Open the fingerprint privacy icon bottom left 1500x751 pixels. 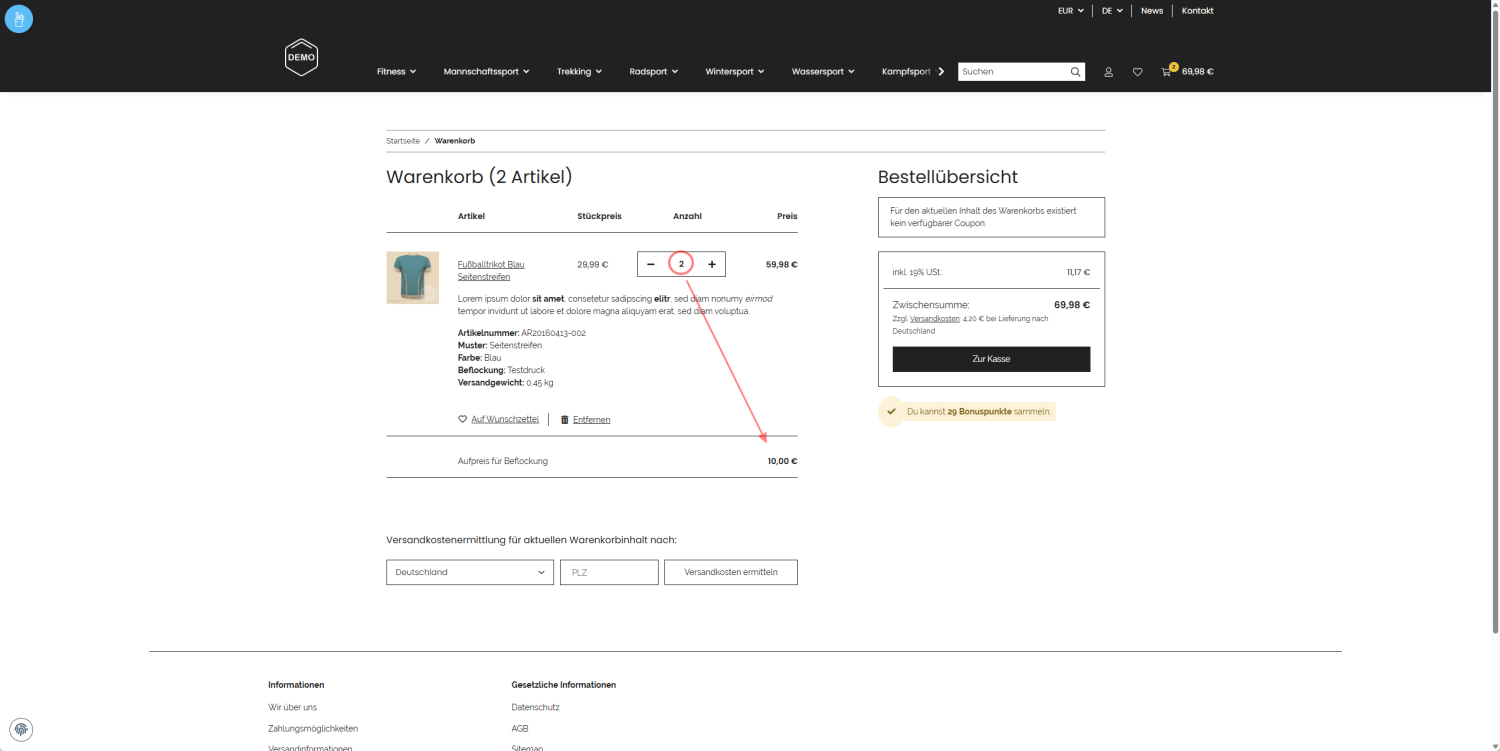[21, 729]
